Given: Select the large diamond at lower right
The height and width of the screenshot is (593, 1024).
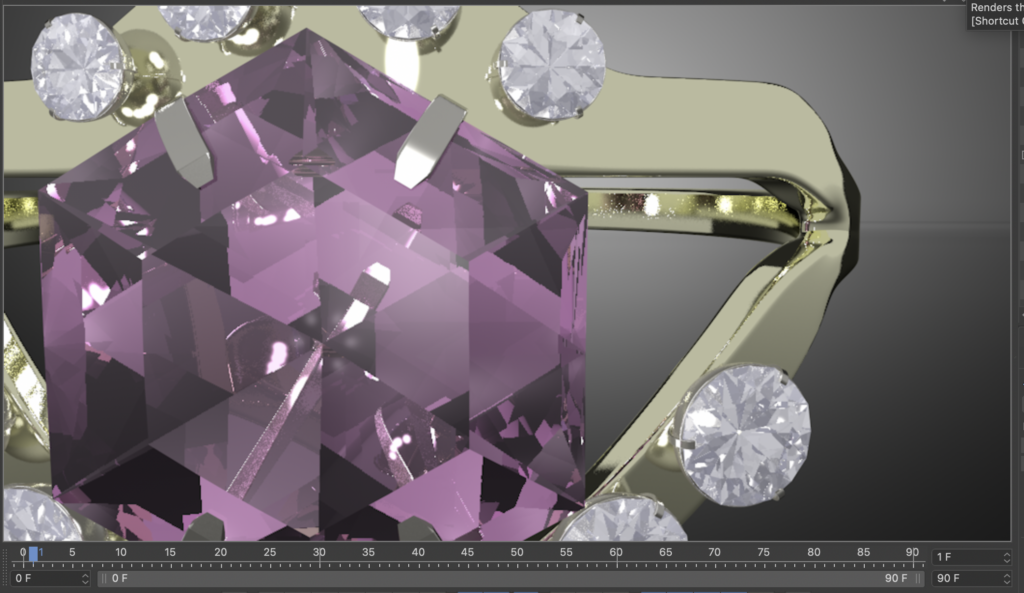Looking at the screenshot, I should click(x=743, y=434).
